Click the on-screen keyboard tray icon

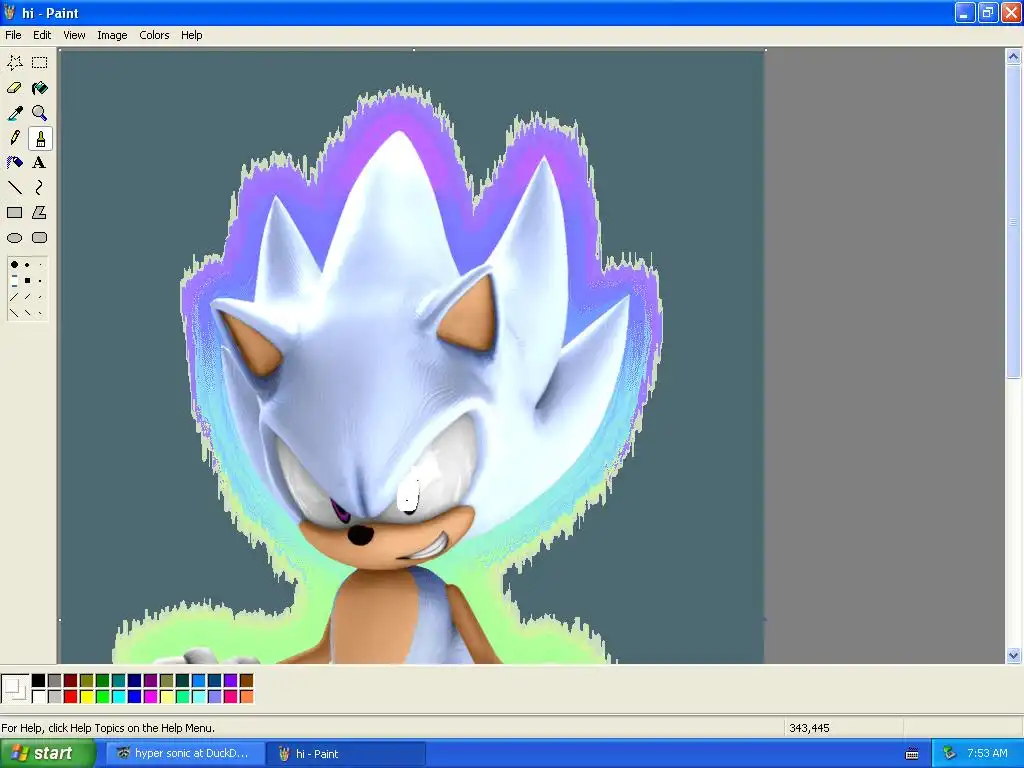coord(912,754)
